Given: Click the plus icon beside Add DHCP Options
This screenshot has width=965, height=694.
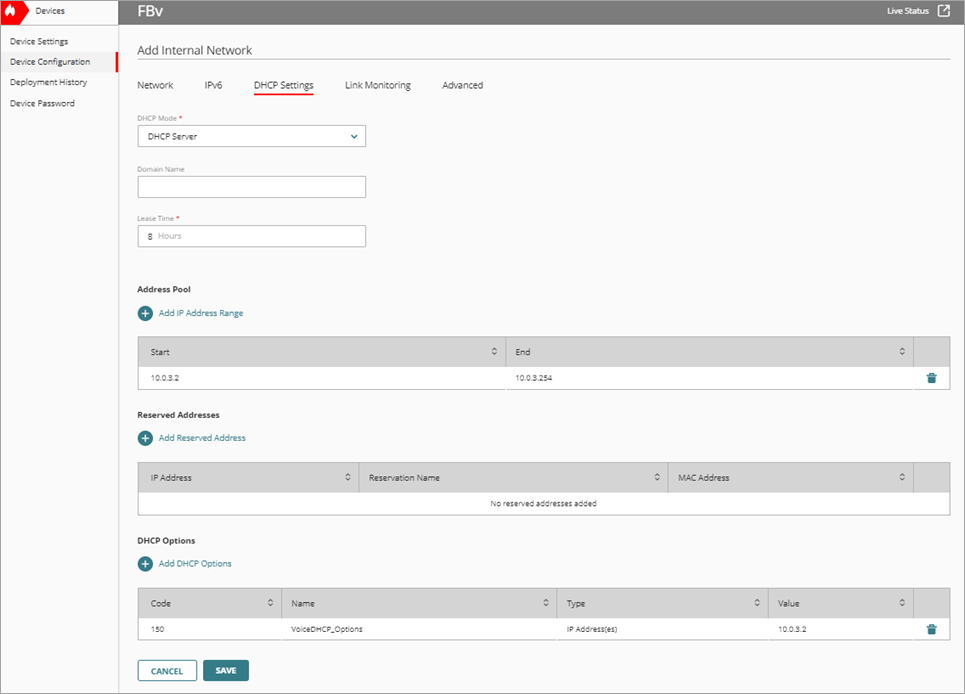Looking at the screenshot, I should 145,563.
